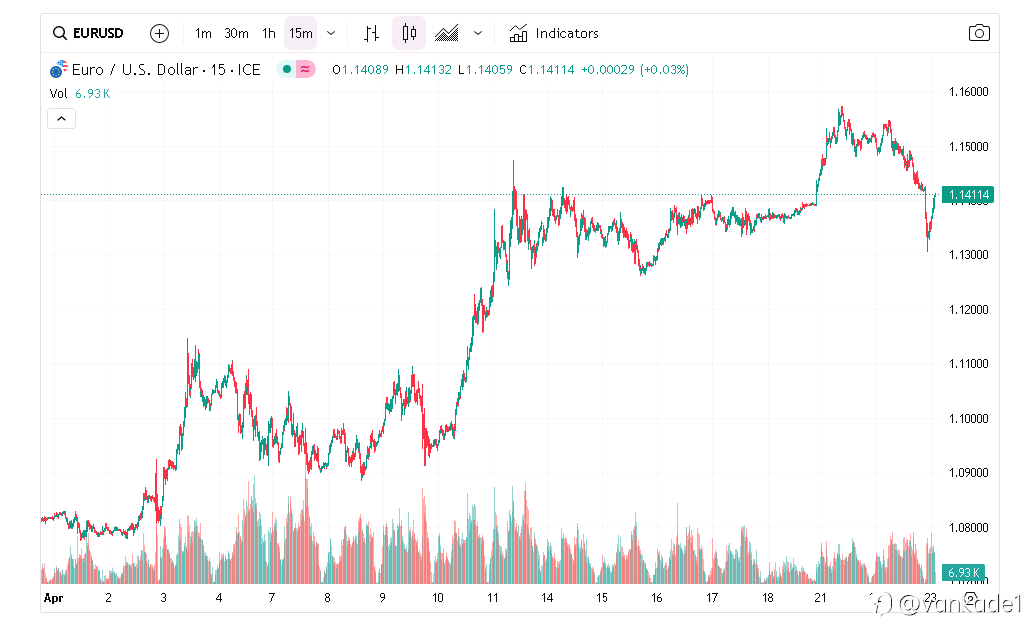Click the 1.10000 price axis label

tap(968, 419)
